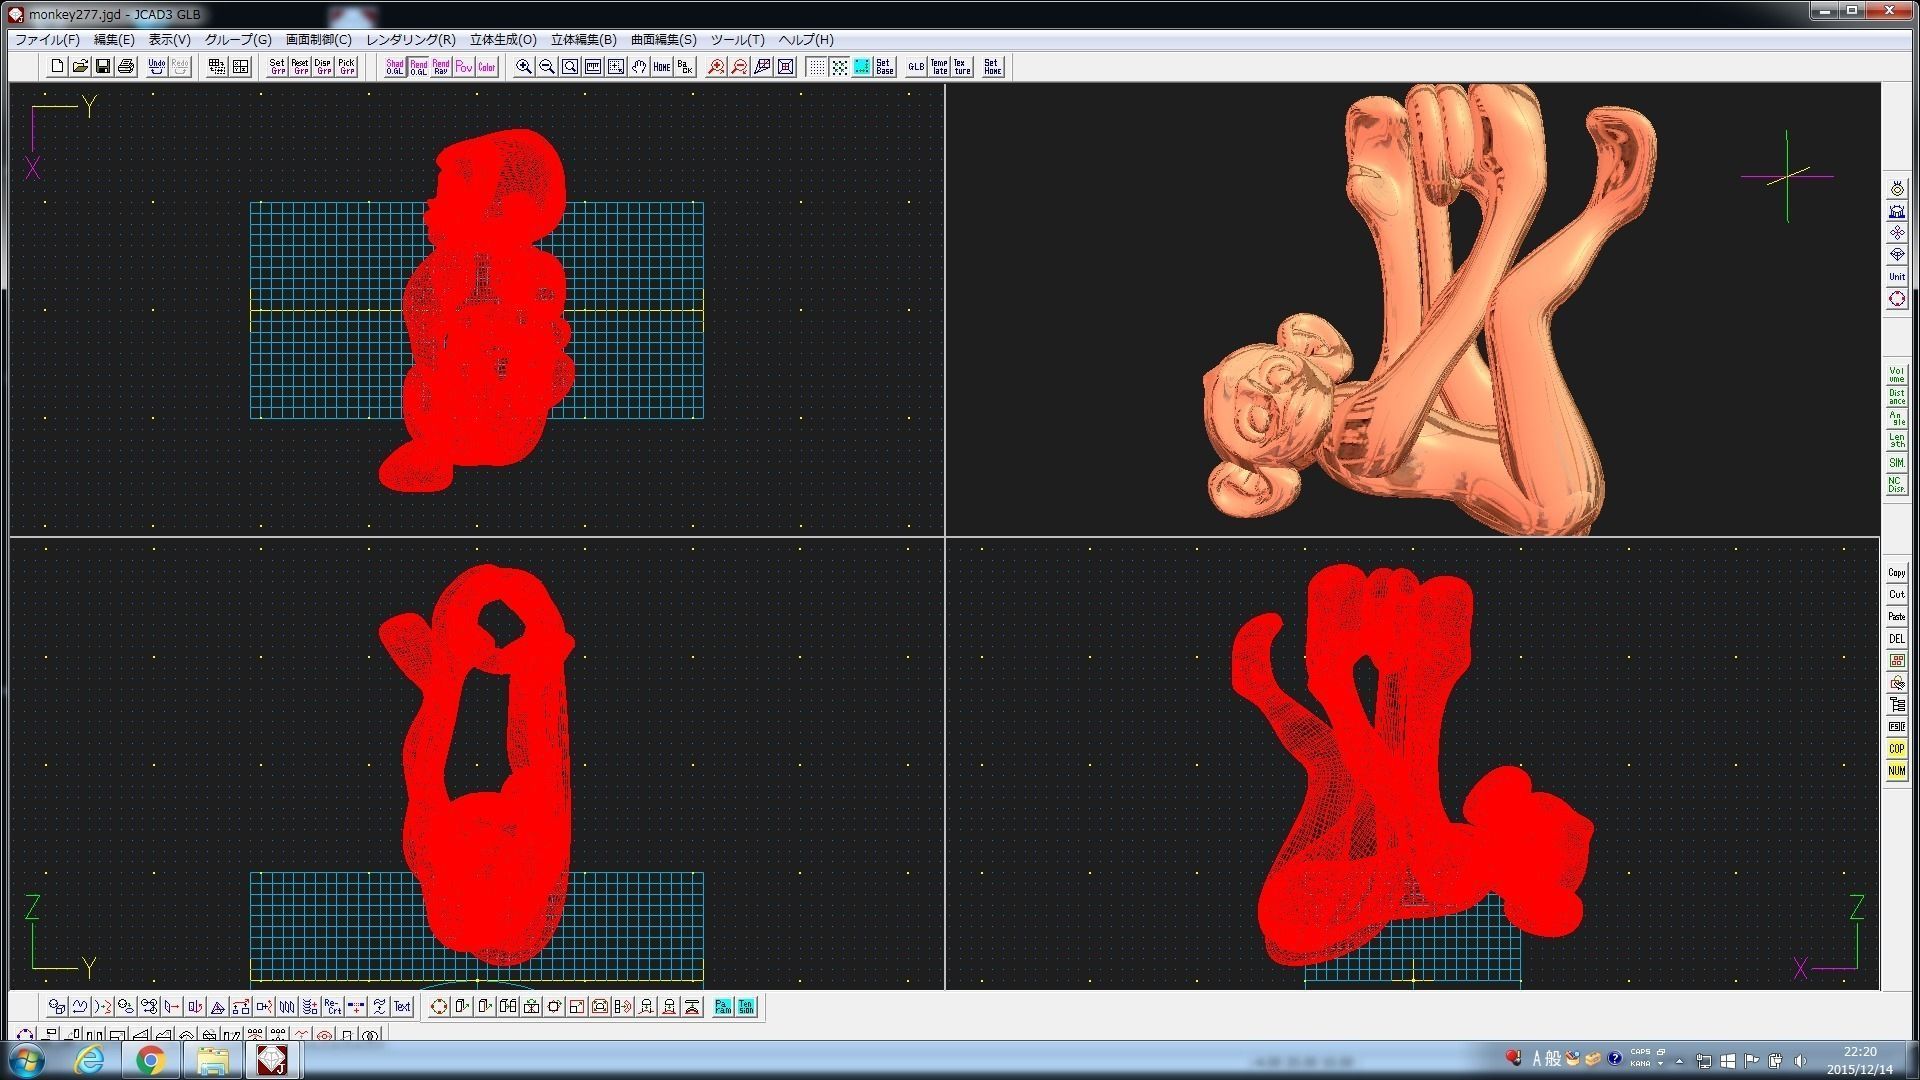
Task: Click the red circle control-points icon in bottom toolbar
Action: (x=439, y=1007)
